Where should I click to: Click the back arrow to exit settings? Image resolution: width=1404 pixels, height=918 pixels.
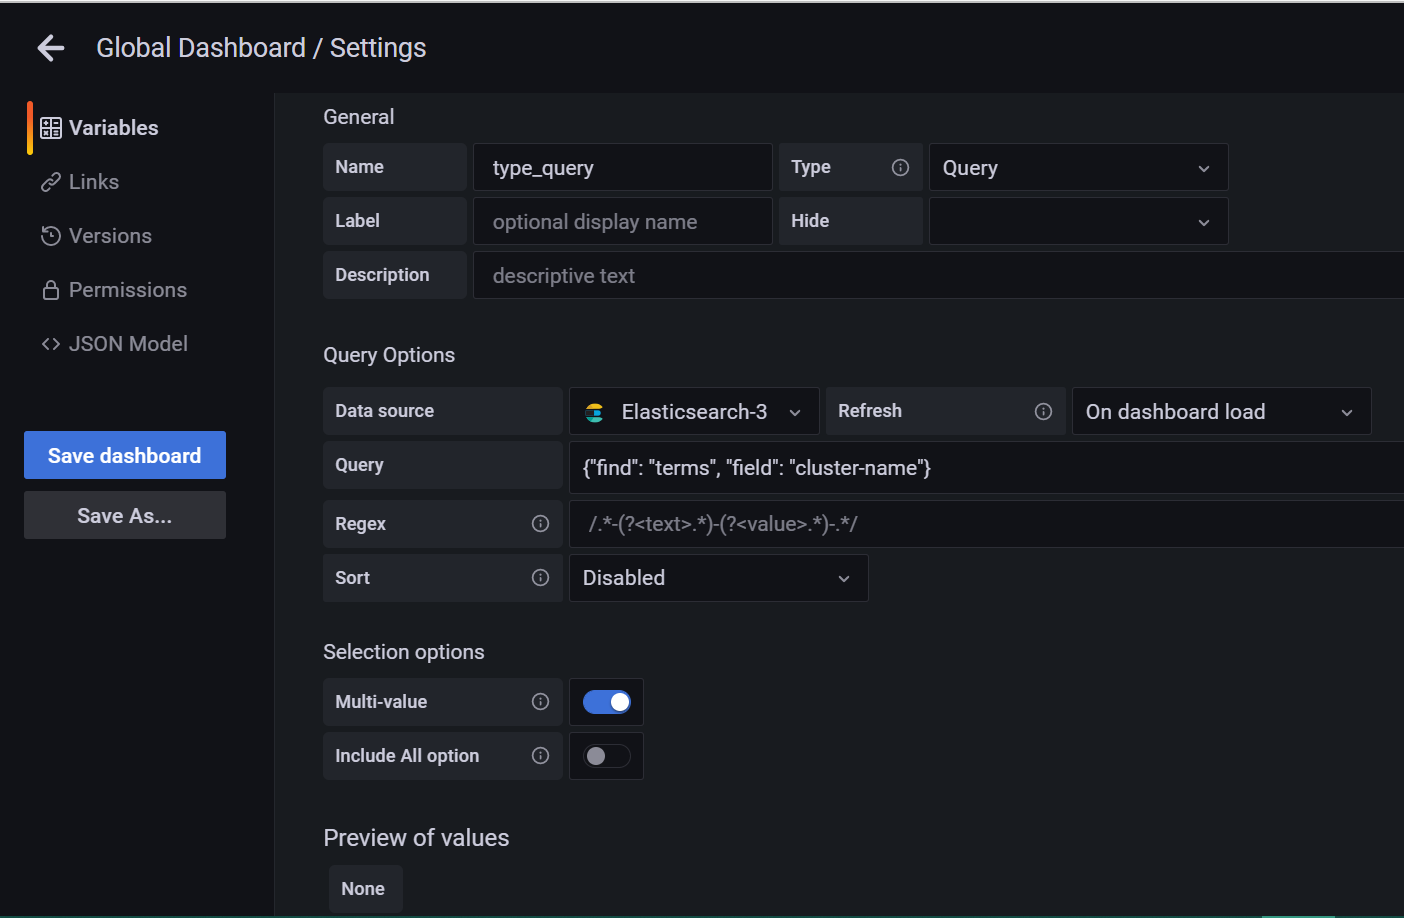point(50,47)
